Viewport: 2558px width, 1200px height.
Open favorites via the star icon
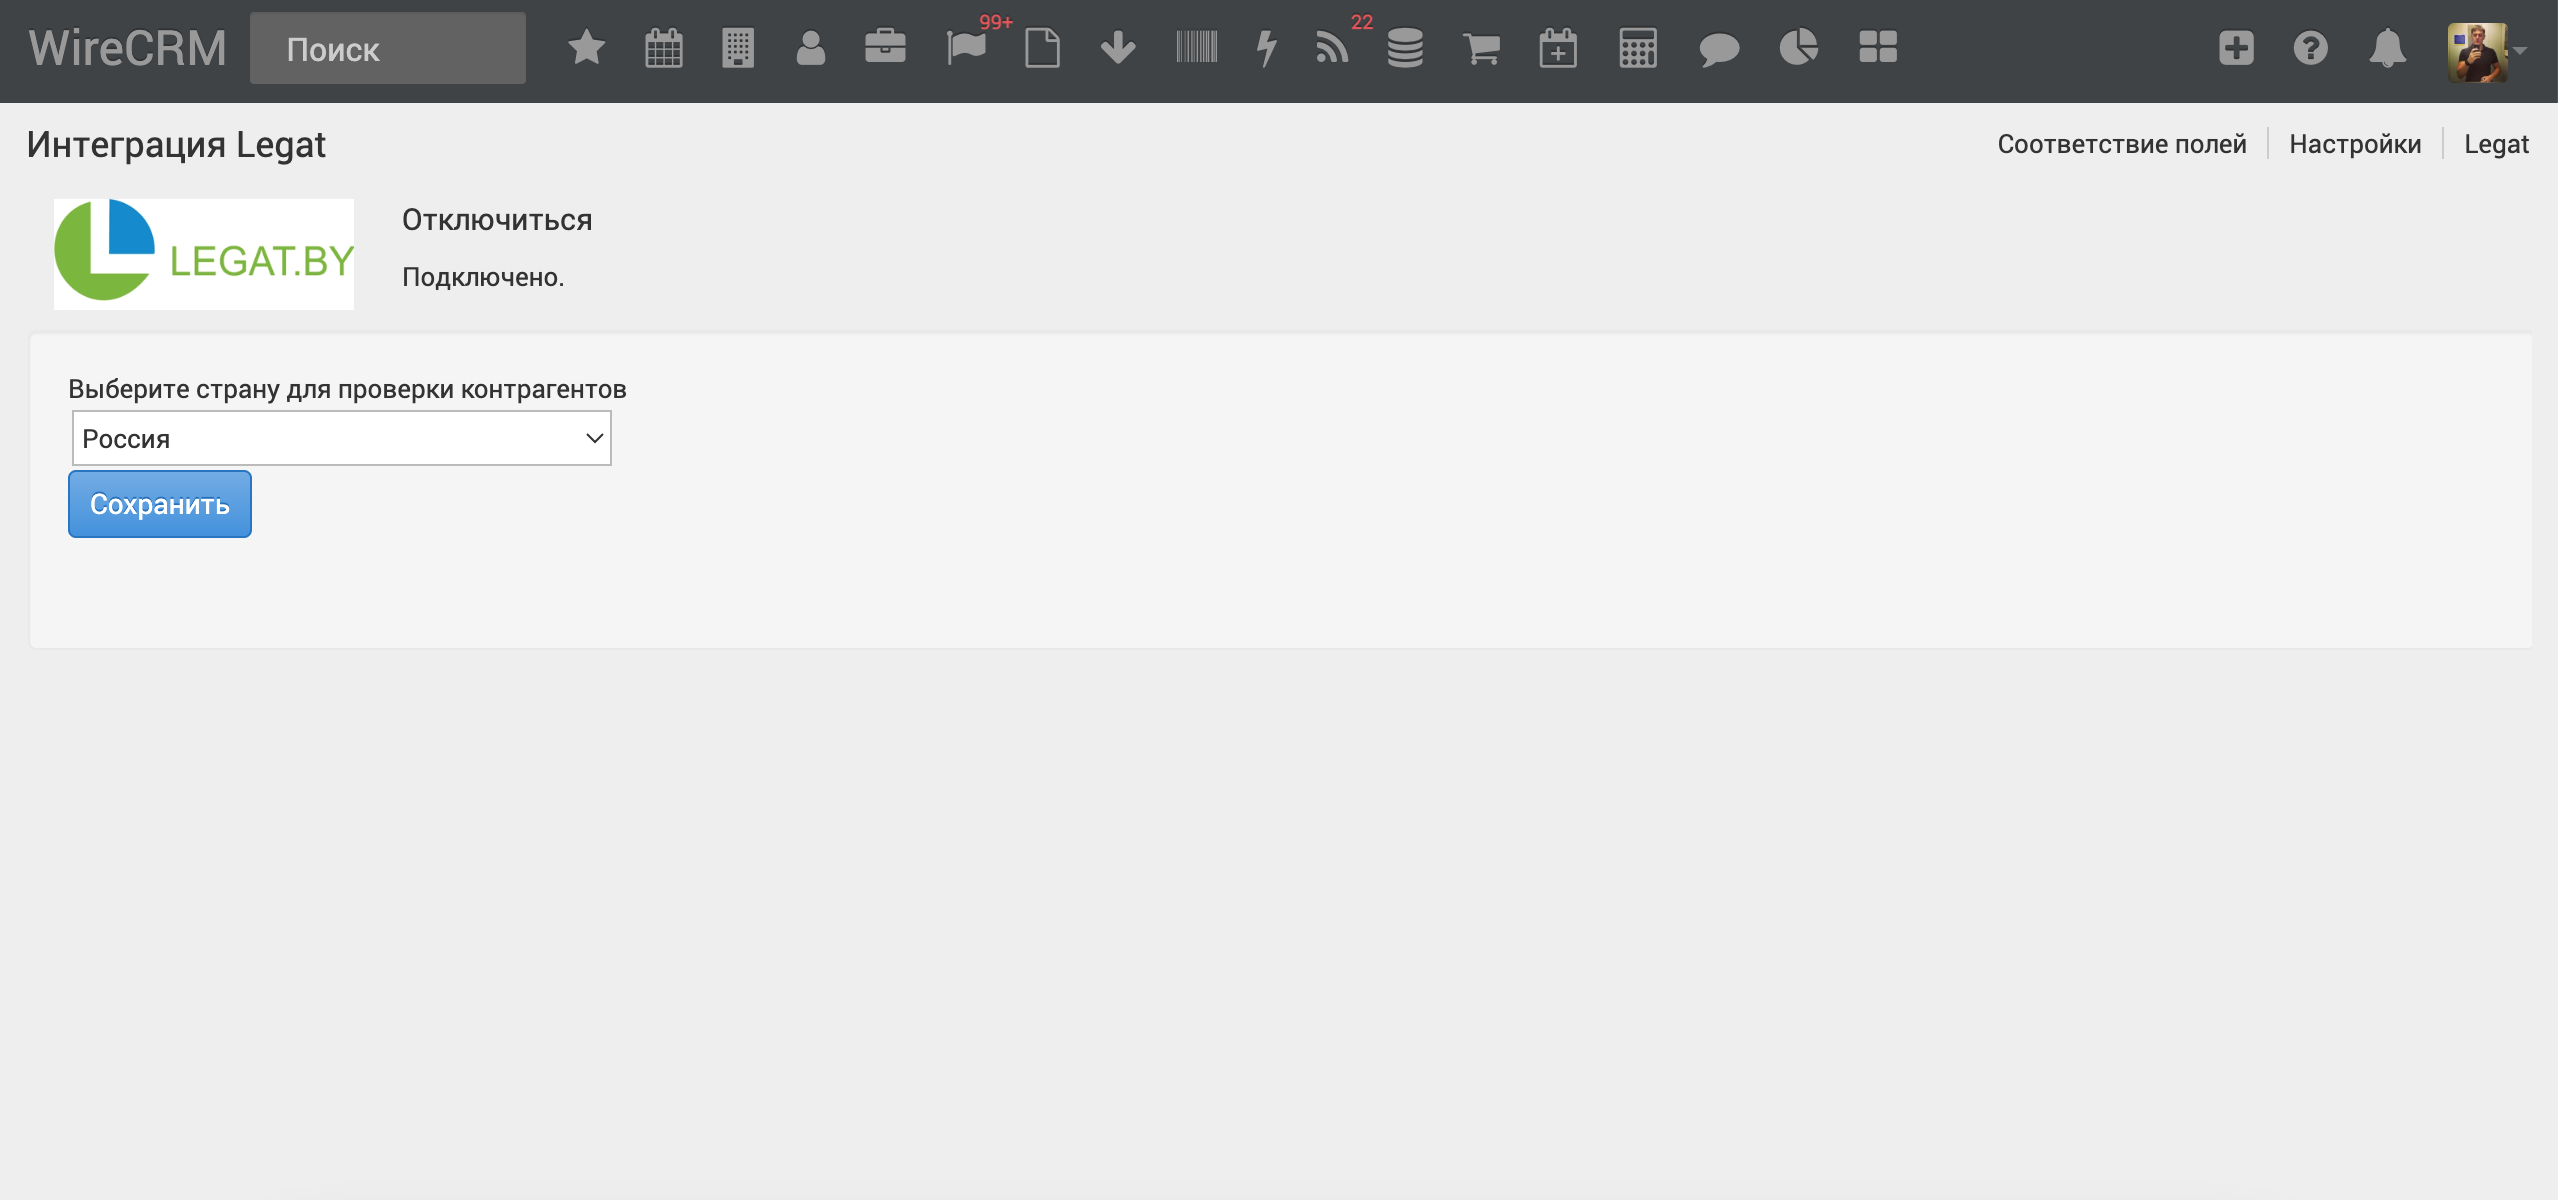pyautogui.click(x=587, y=48)
